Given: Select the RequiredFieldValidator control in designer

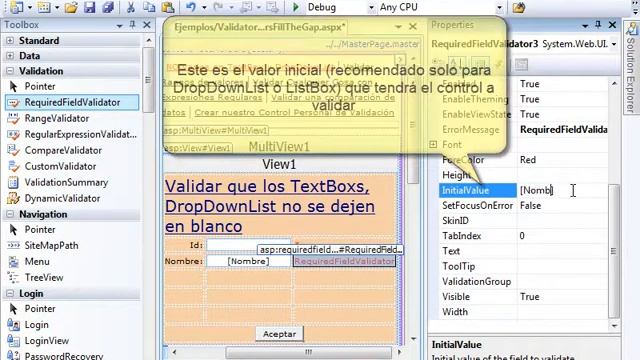Looking at the screenshot, I should [344, 261].
